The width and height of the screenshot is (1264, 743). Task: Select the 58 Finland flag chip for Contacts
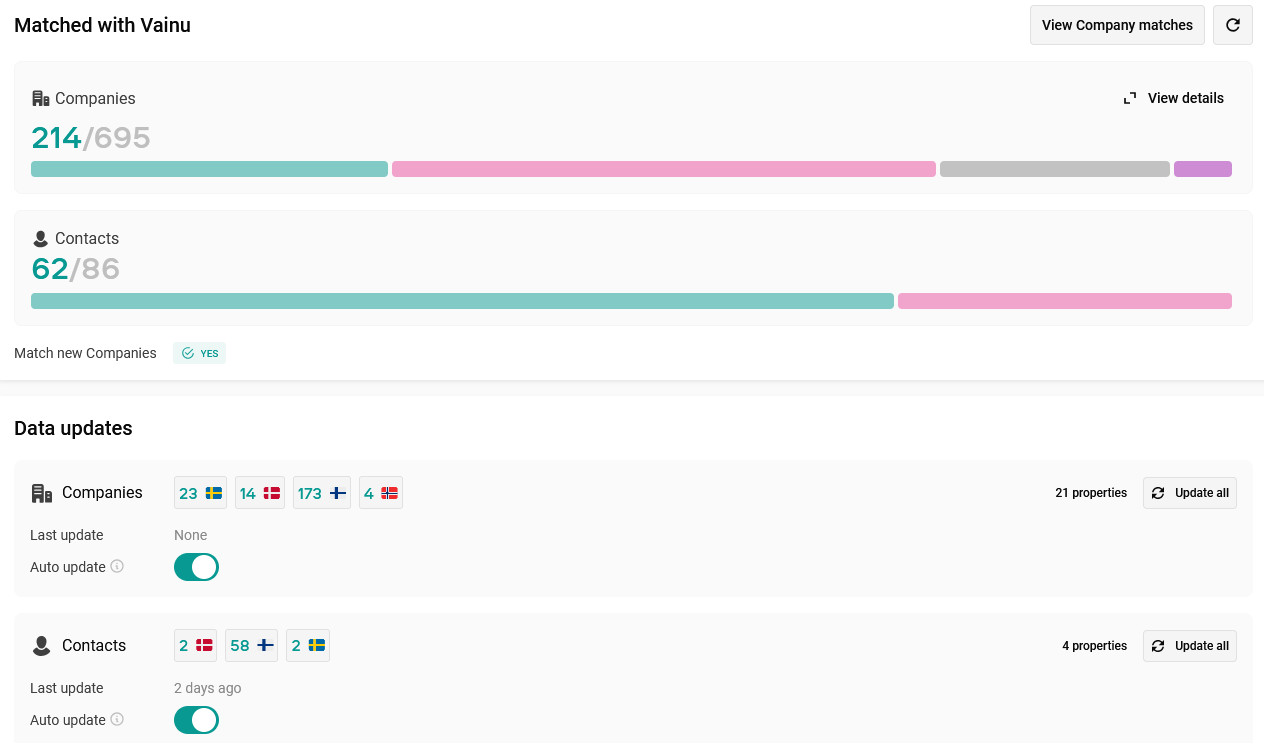pos(252,646)
